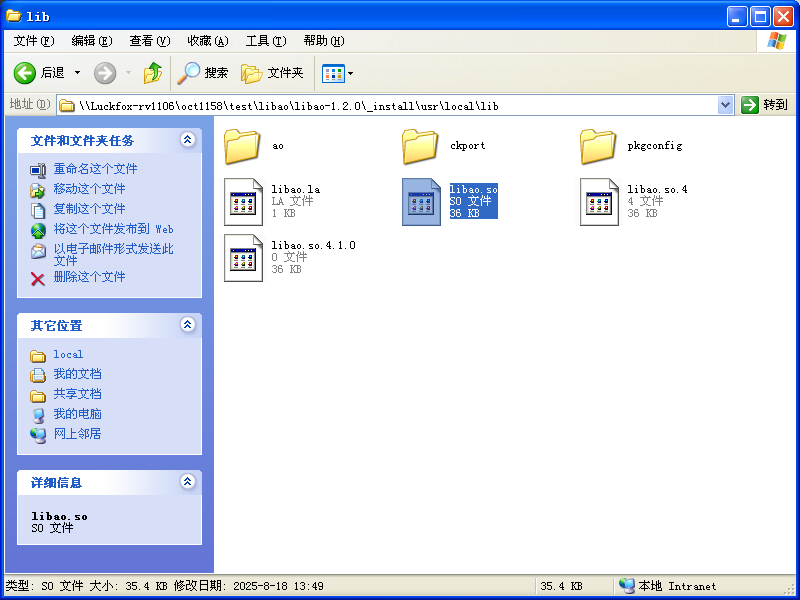Open 共享文档 in other places
The width and height of the screenshot is (800, 600).
[78, 394]
